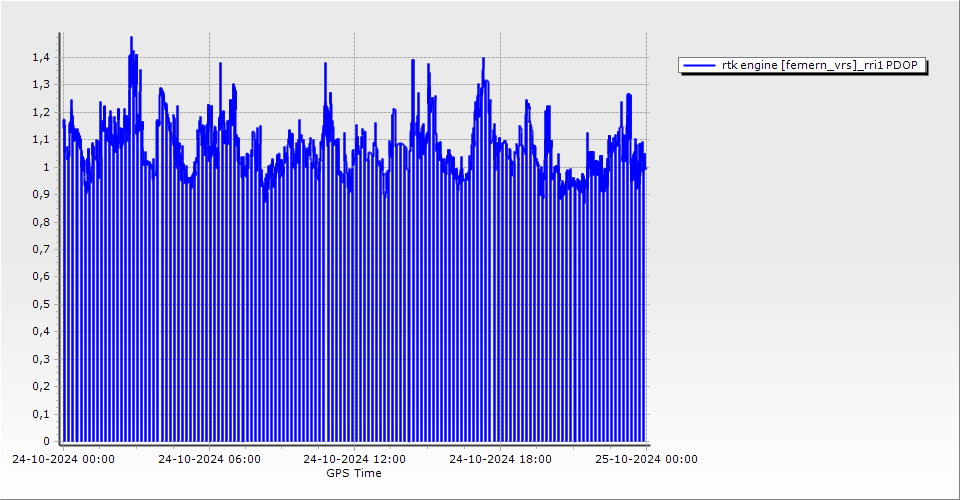
Task: Select the 24-10-2024 06:00 time label
Action: click(x=210, y=460)
